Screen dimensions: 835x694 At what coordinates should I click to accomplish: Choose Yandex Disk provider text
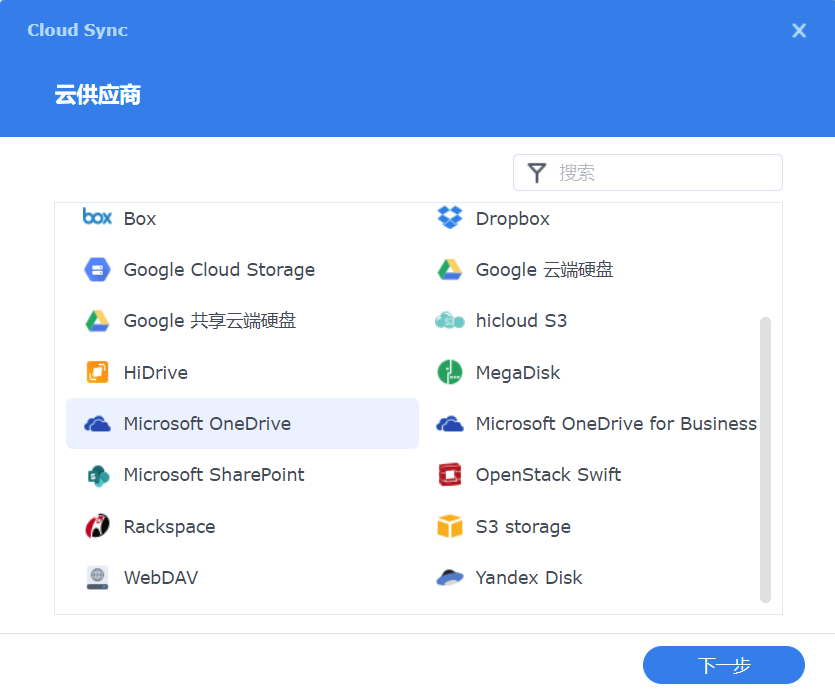529,578
